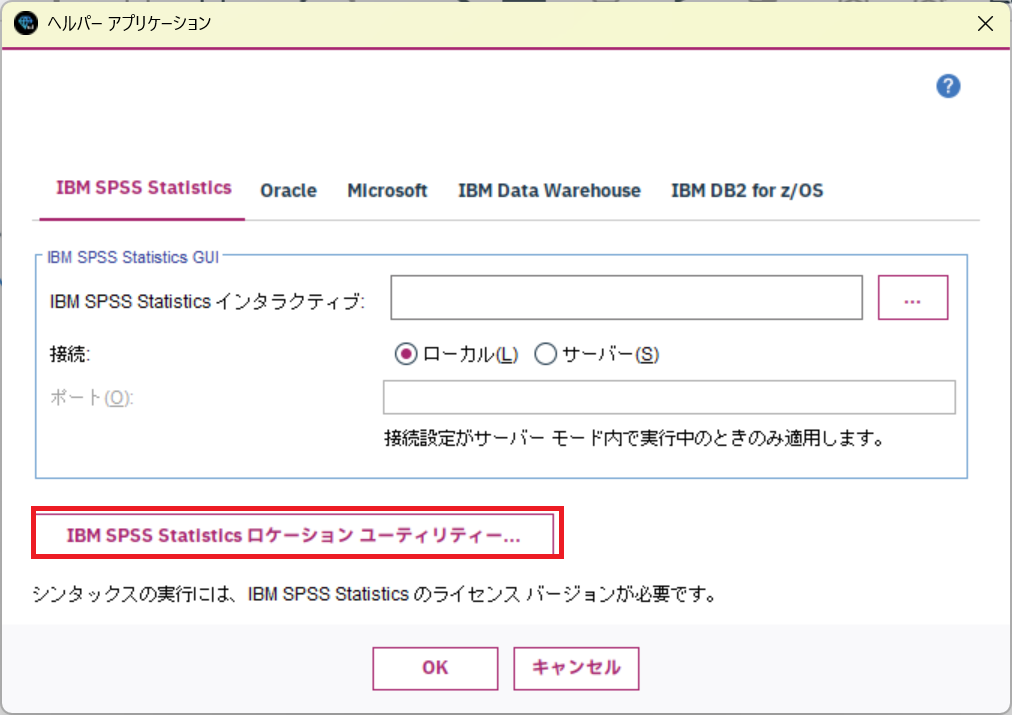Go to the IBM DB2 for z/OS tab
This screenshot has height=715, width=1012.
pos(747,191)
